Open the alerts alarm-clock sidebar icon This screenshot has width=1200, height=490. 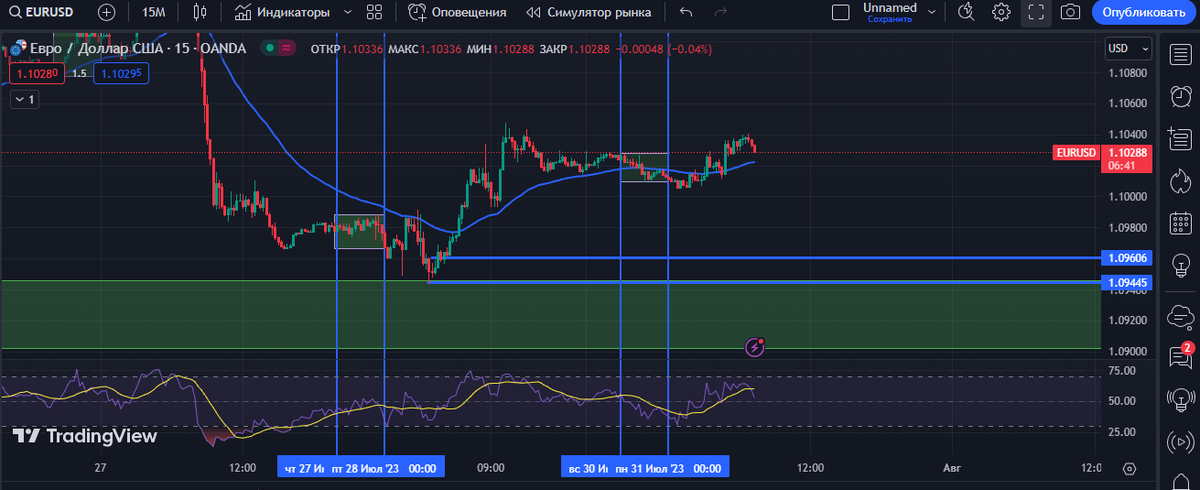click(x=1179, y=96)
